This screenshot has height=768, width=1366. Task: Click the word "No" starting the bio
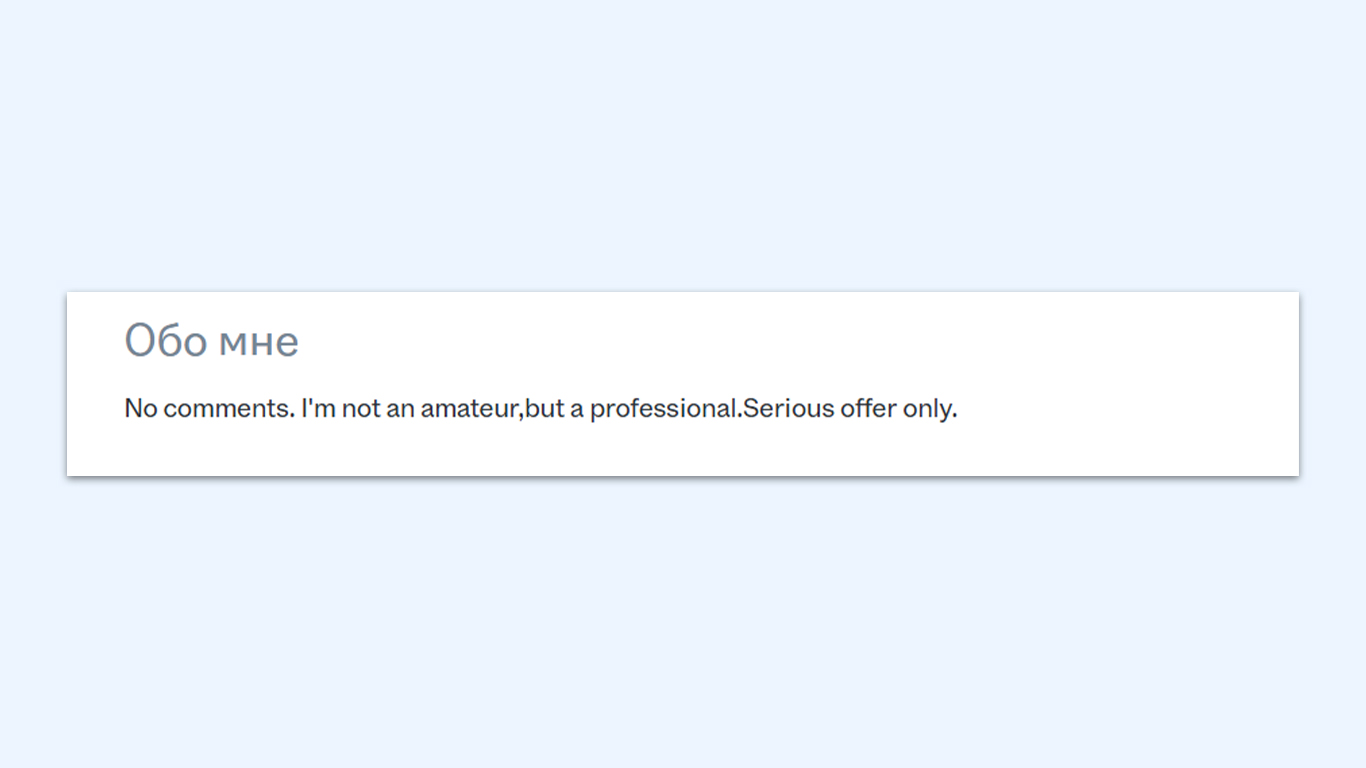140,408
